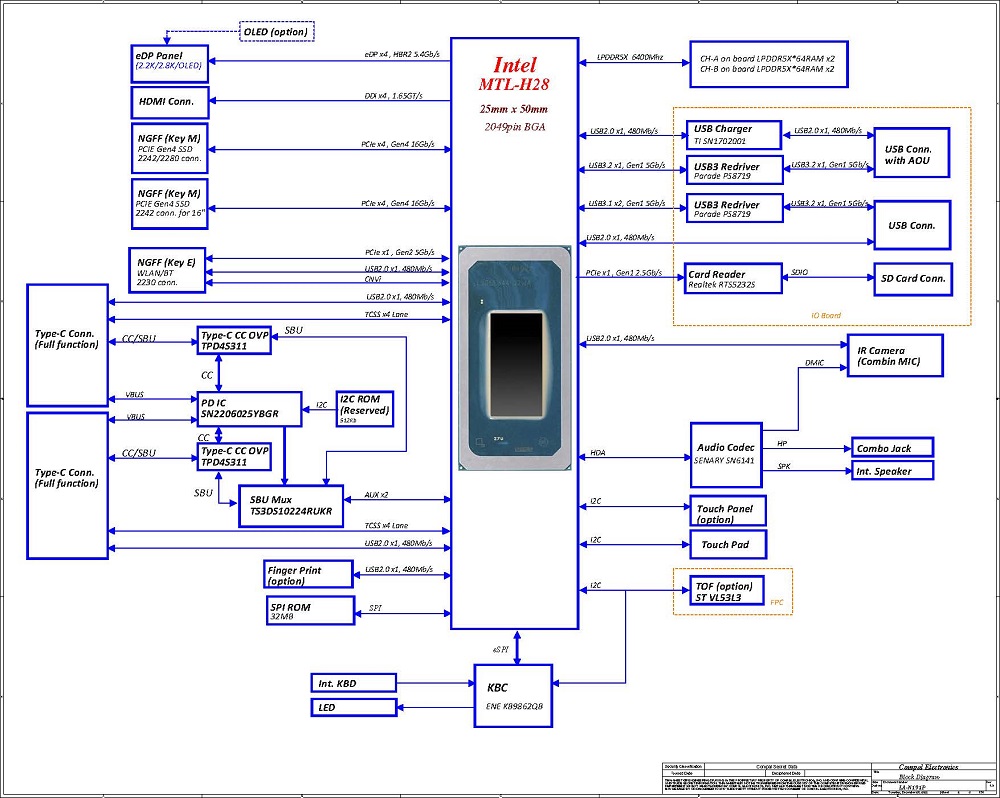
Task: Click the 'IR Camera (Combin MIC)' block
Action: 895,355
